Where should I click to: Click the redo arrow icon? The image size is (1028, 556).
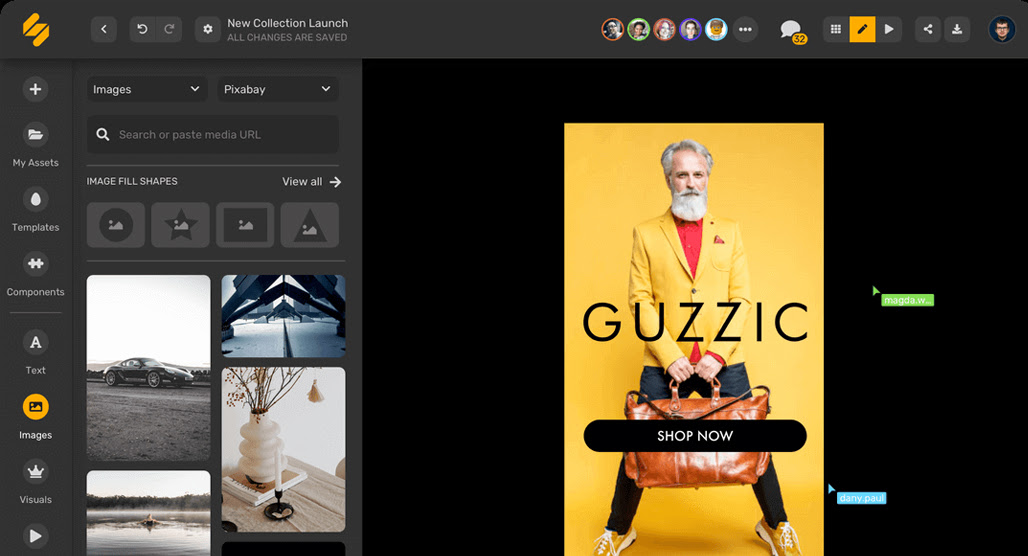pyautogui.click(x=169, y=29)
